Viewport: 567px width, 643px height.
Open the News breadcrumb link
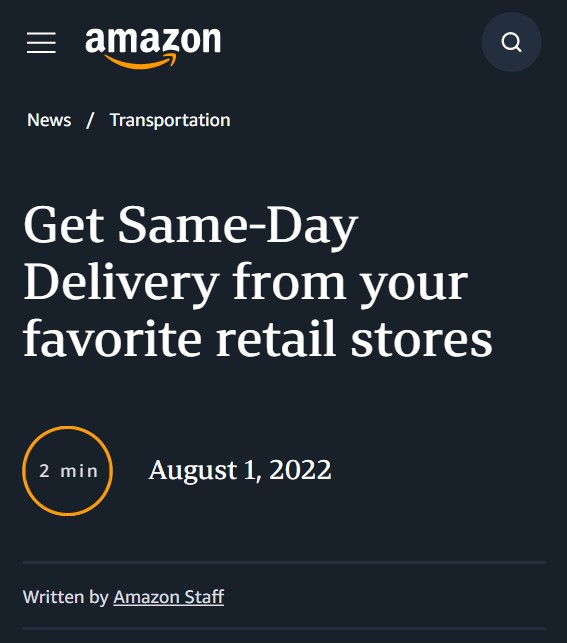pyautogui.click(x=49, y=120)
